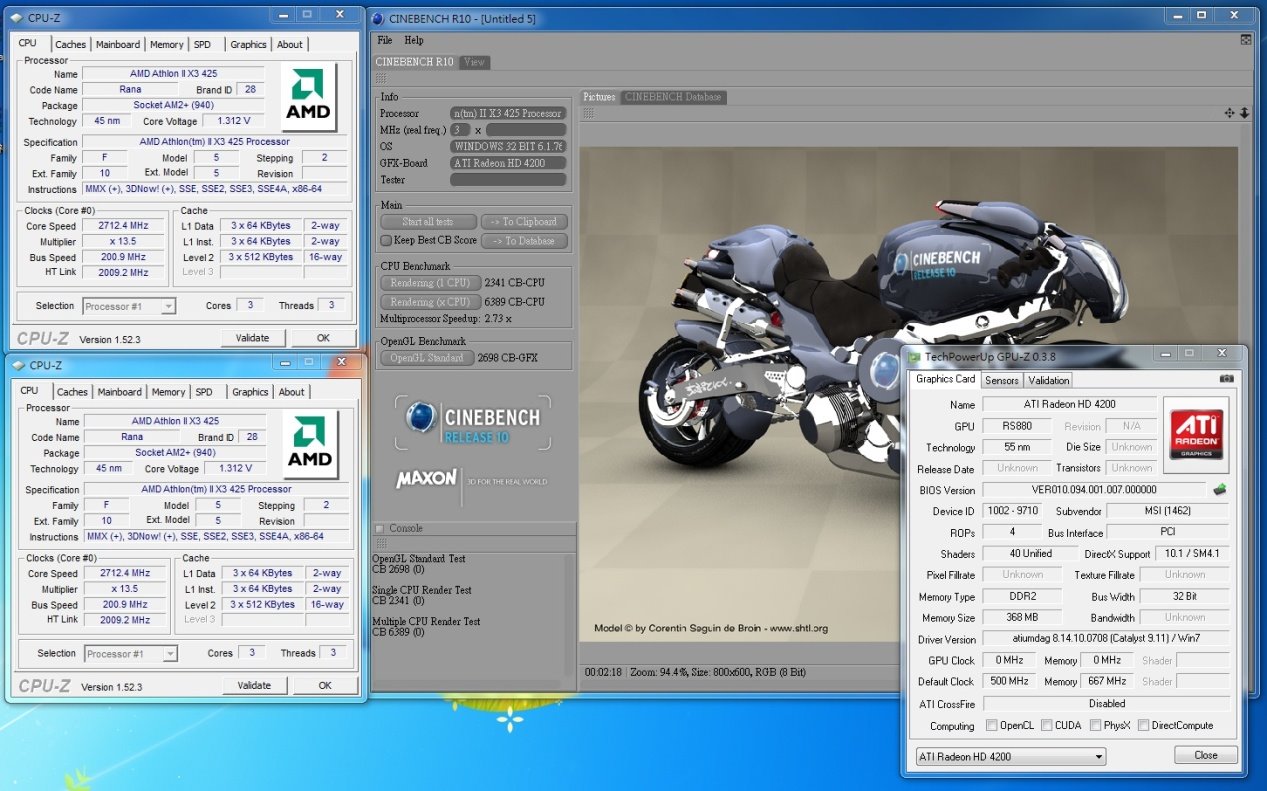
Task: Enable the Keep Best CB Score checkbox
Action: pyautogui.click(x=386, y=241)
